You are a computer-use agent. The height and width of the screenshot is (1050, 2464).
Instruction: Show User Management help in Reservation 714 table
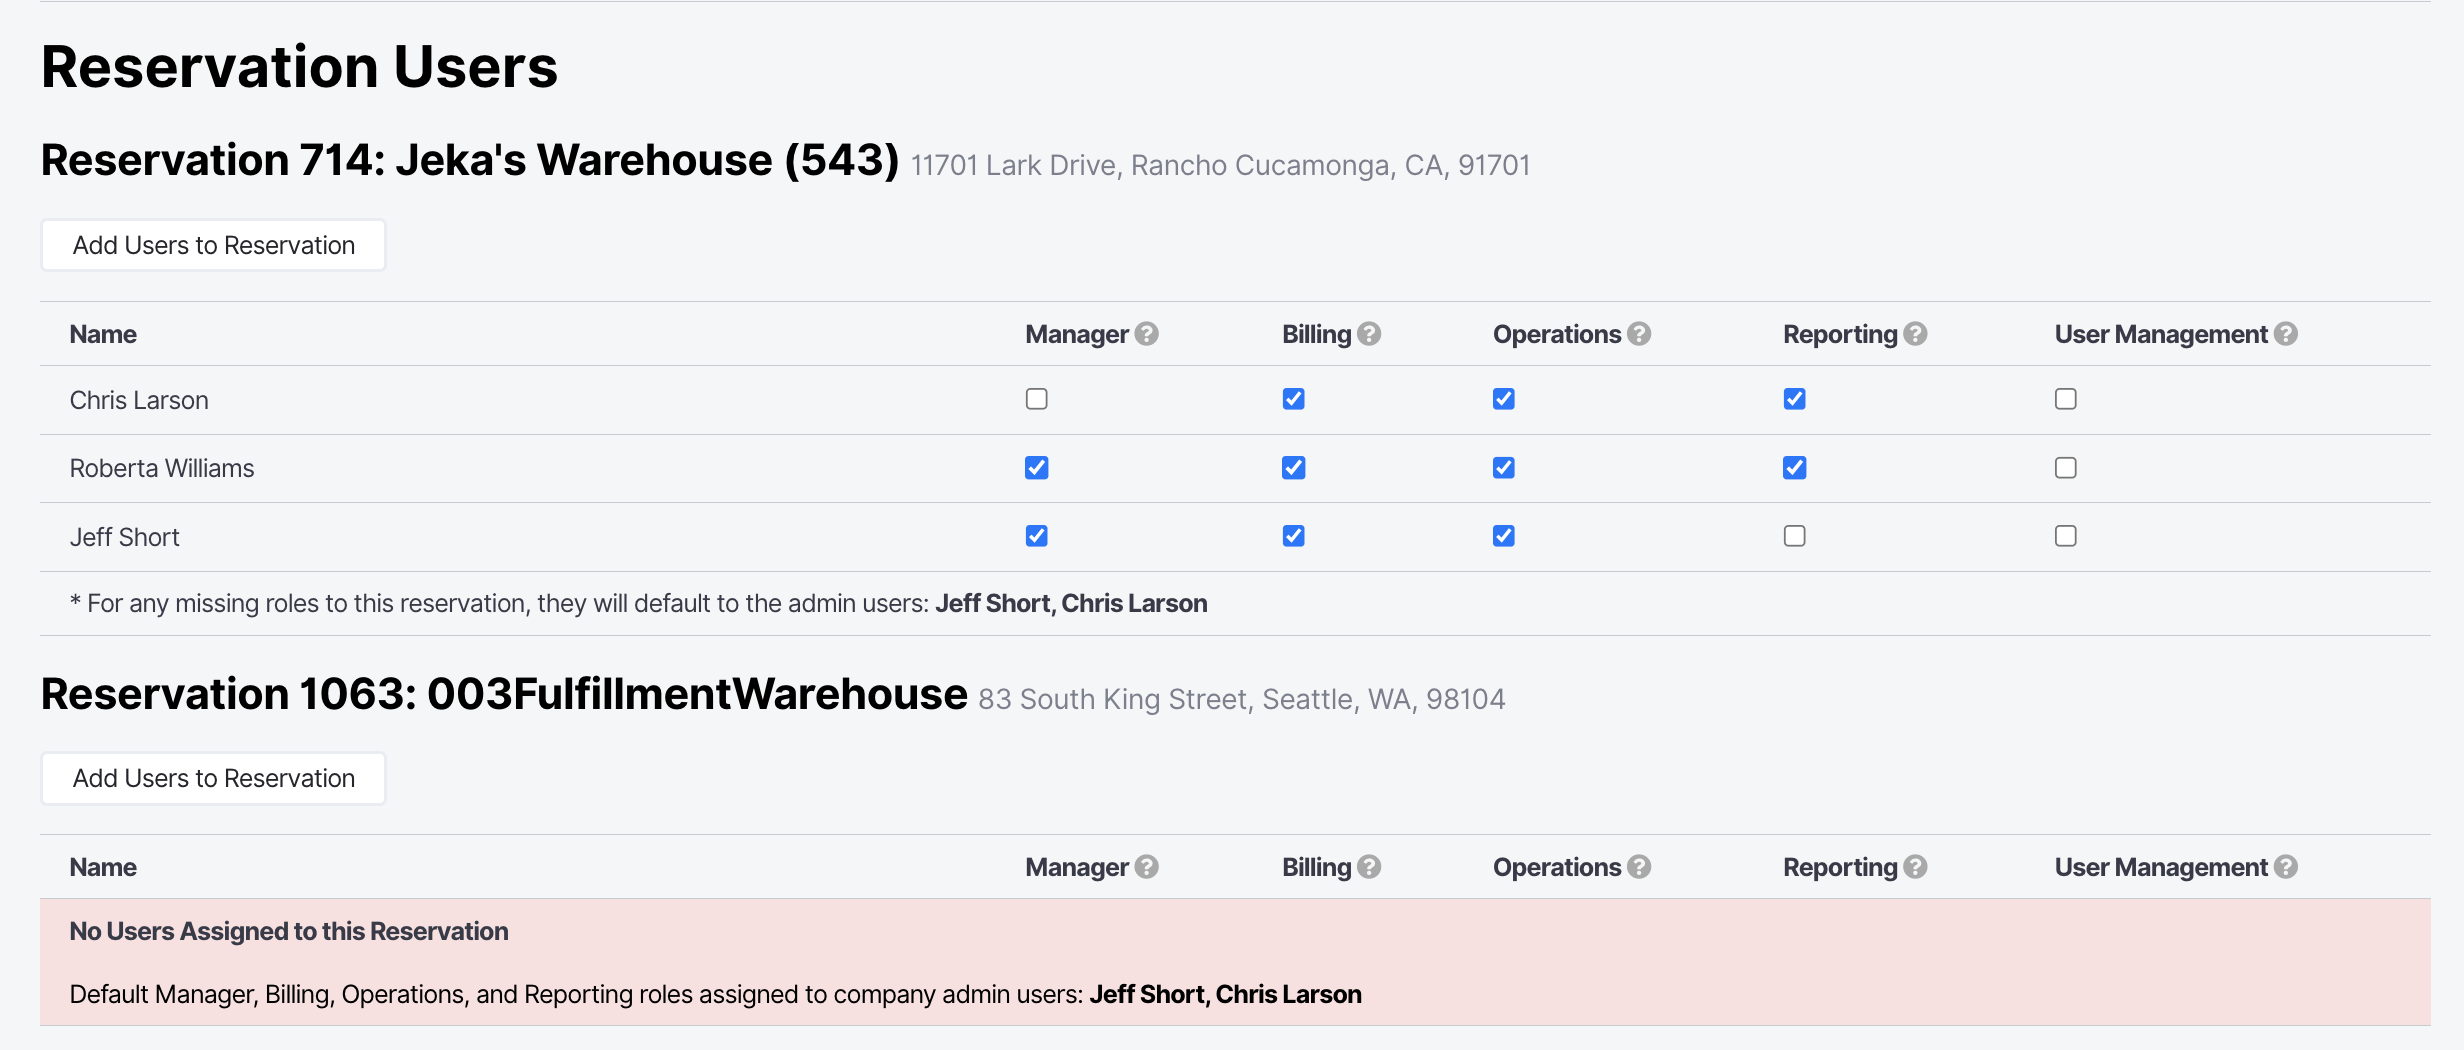coord(2286,334)
